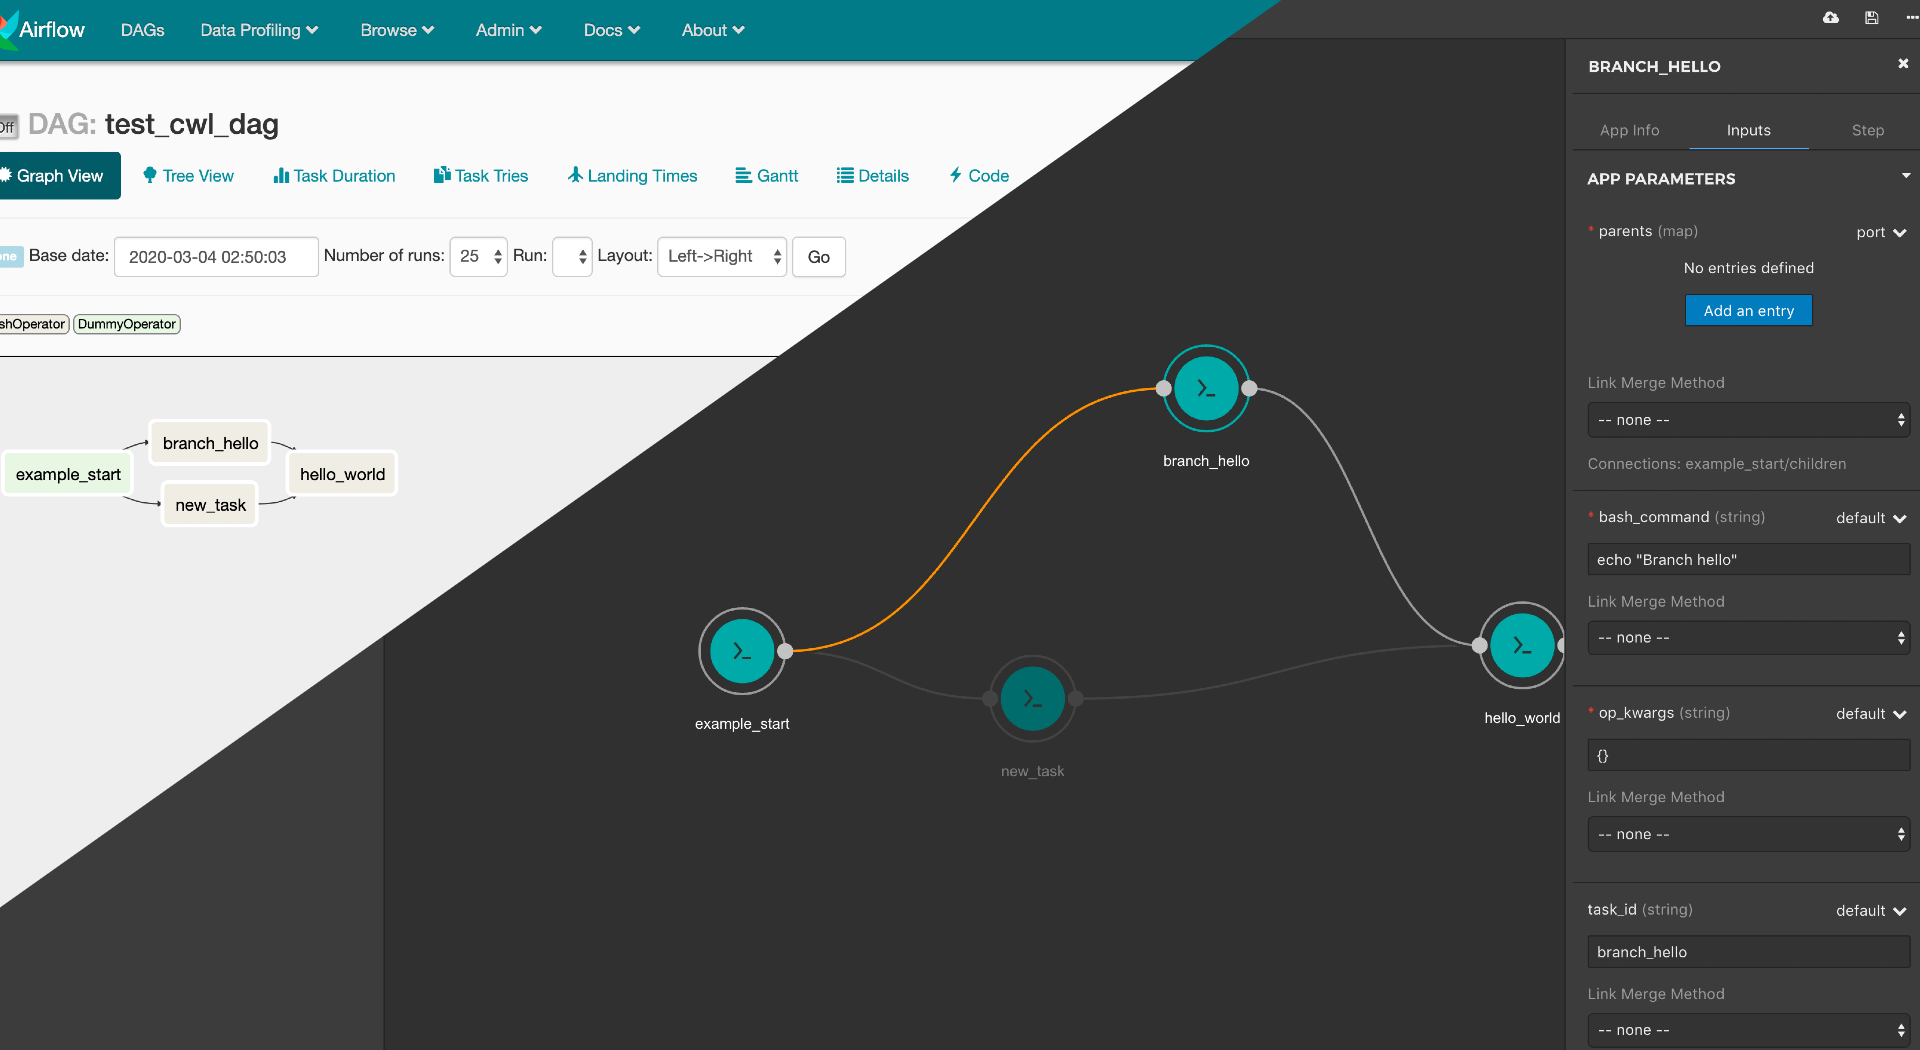The image size is (1920, 1050).
Task: Change Layout direction dropdown from Left->Right
Action: tap(721, 256)
